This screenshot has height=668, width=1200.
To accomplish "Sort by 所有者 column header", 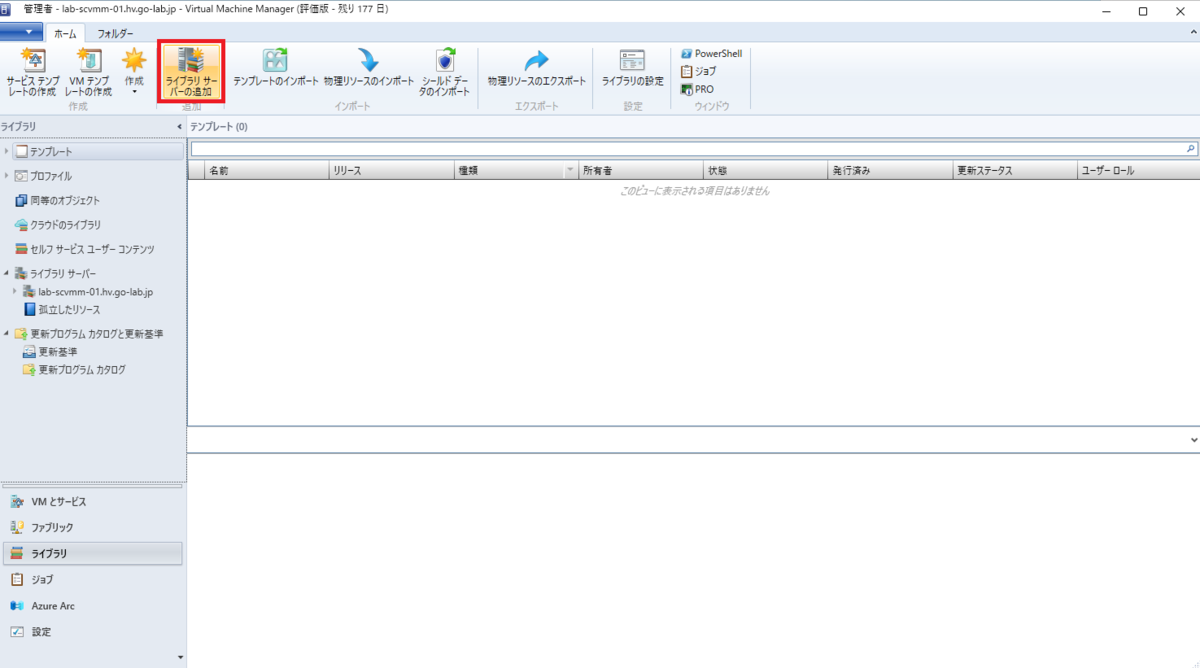I will 641,171.
